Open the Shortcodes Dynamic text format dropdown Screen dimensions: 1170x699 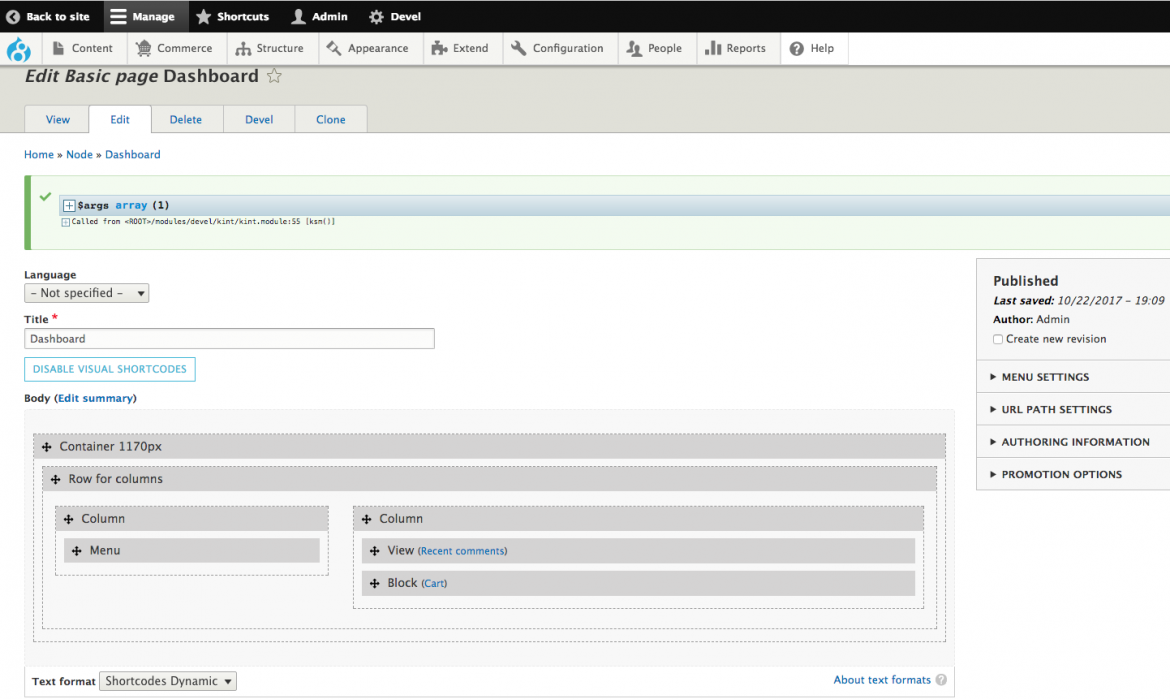[x=167, y=681]
